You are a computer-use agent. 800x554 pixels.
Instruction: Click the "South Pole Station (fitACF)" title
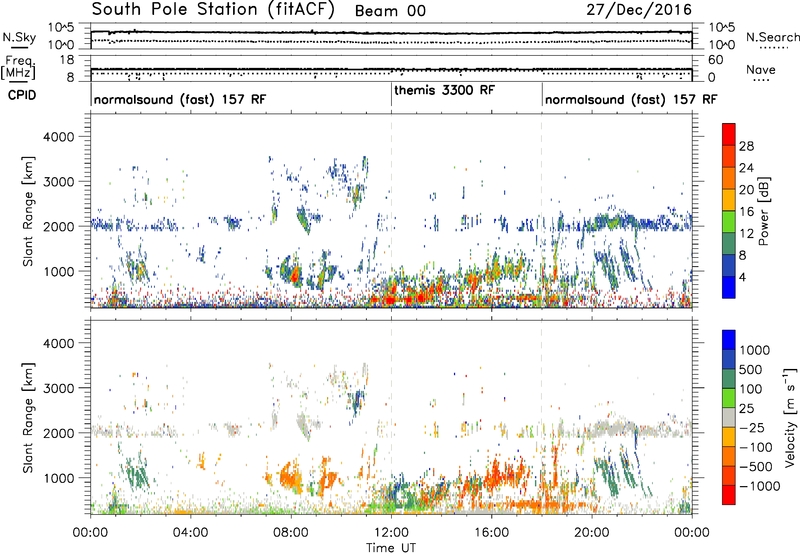point(213,10)
